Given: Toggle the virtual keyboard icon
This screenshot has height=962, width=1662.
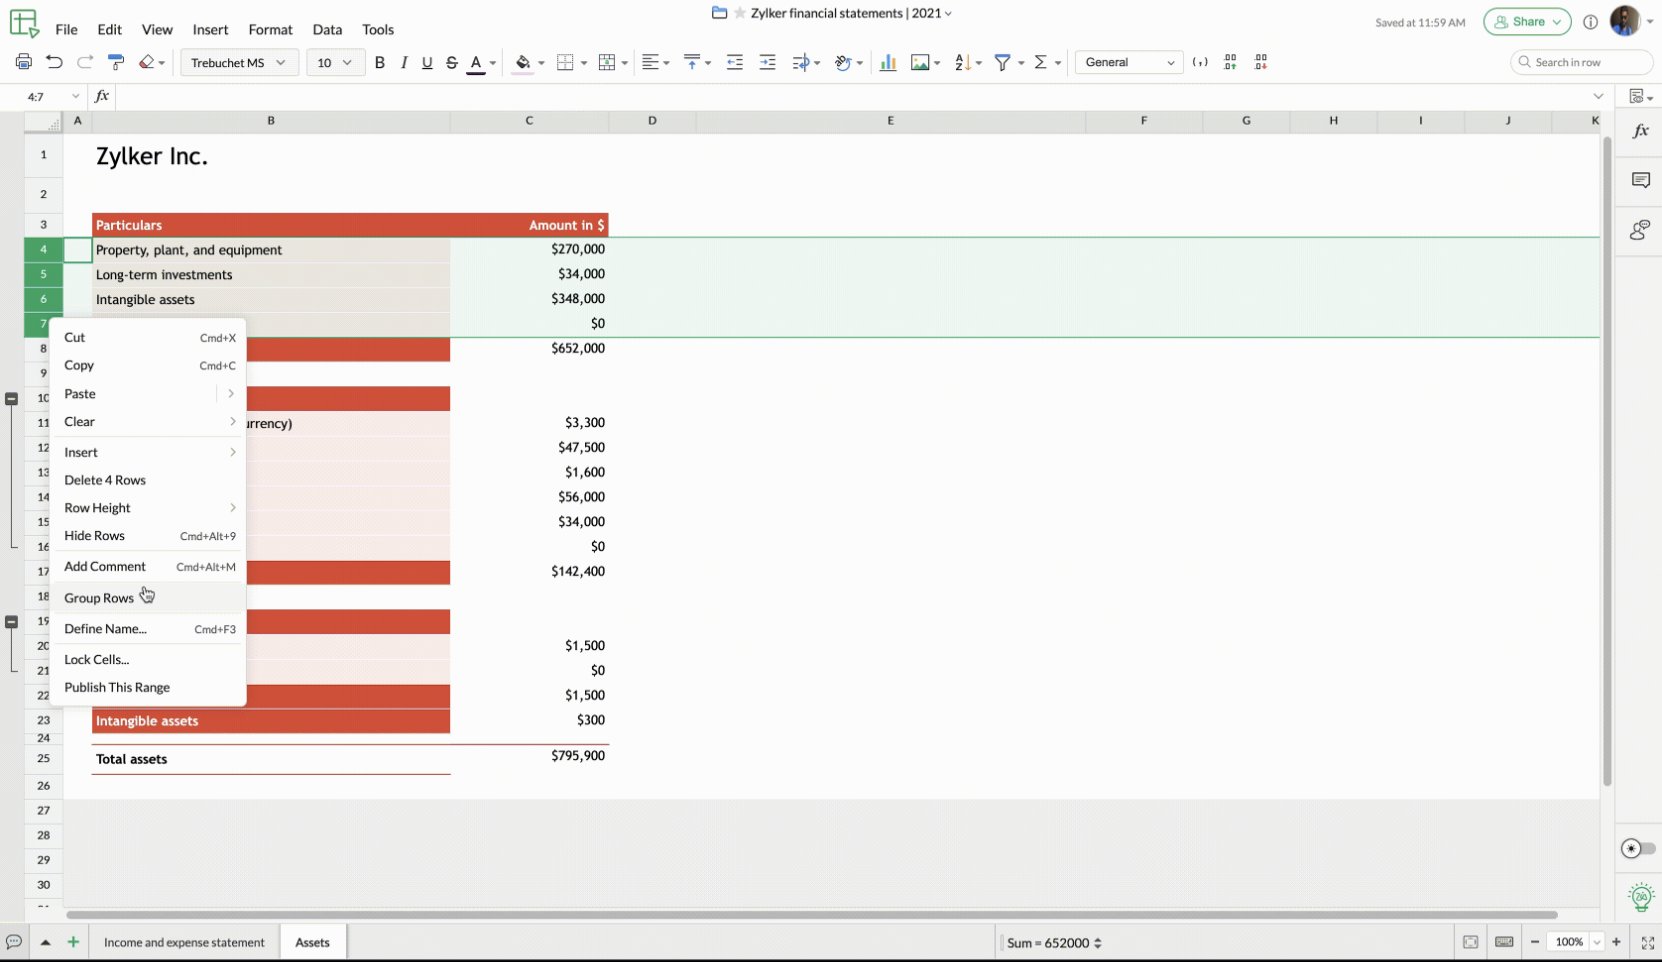Looking at the screenshot, I should pos(1504,942).
